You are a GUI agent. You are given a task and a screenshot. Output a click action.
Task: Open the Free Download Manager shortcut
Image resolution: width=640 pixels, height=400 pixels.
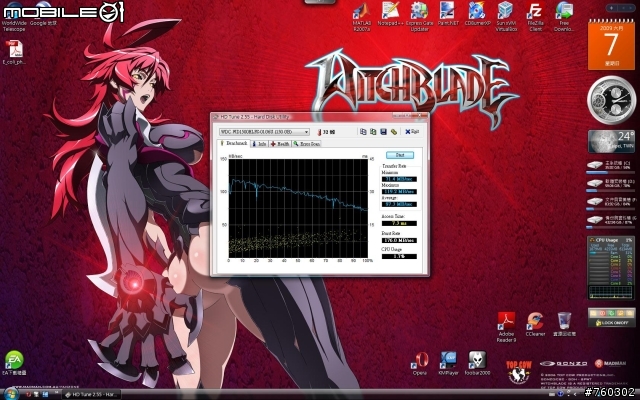[564, 16]
